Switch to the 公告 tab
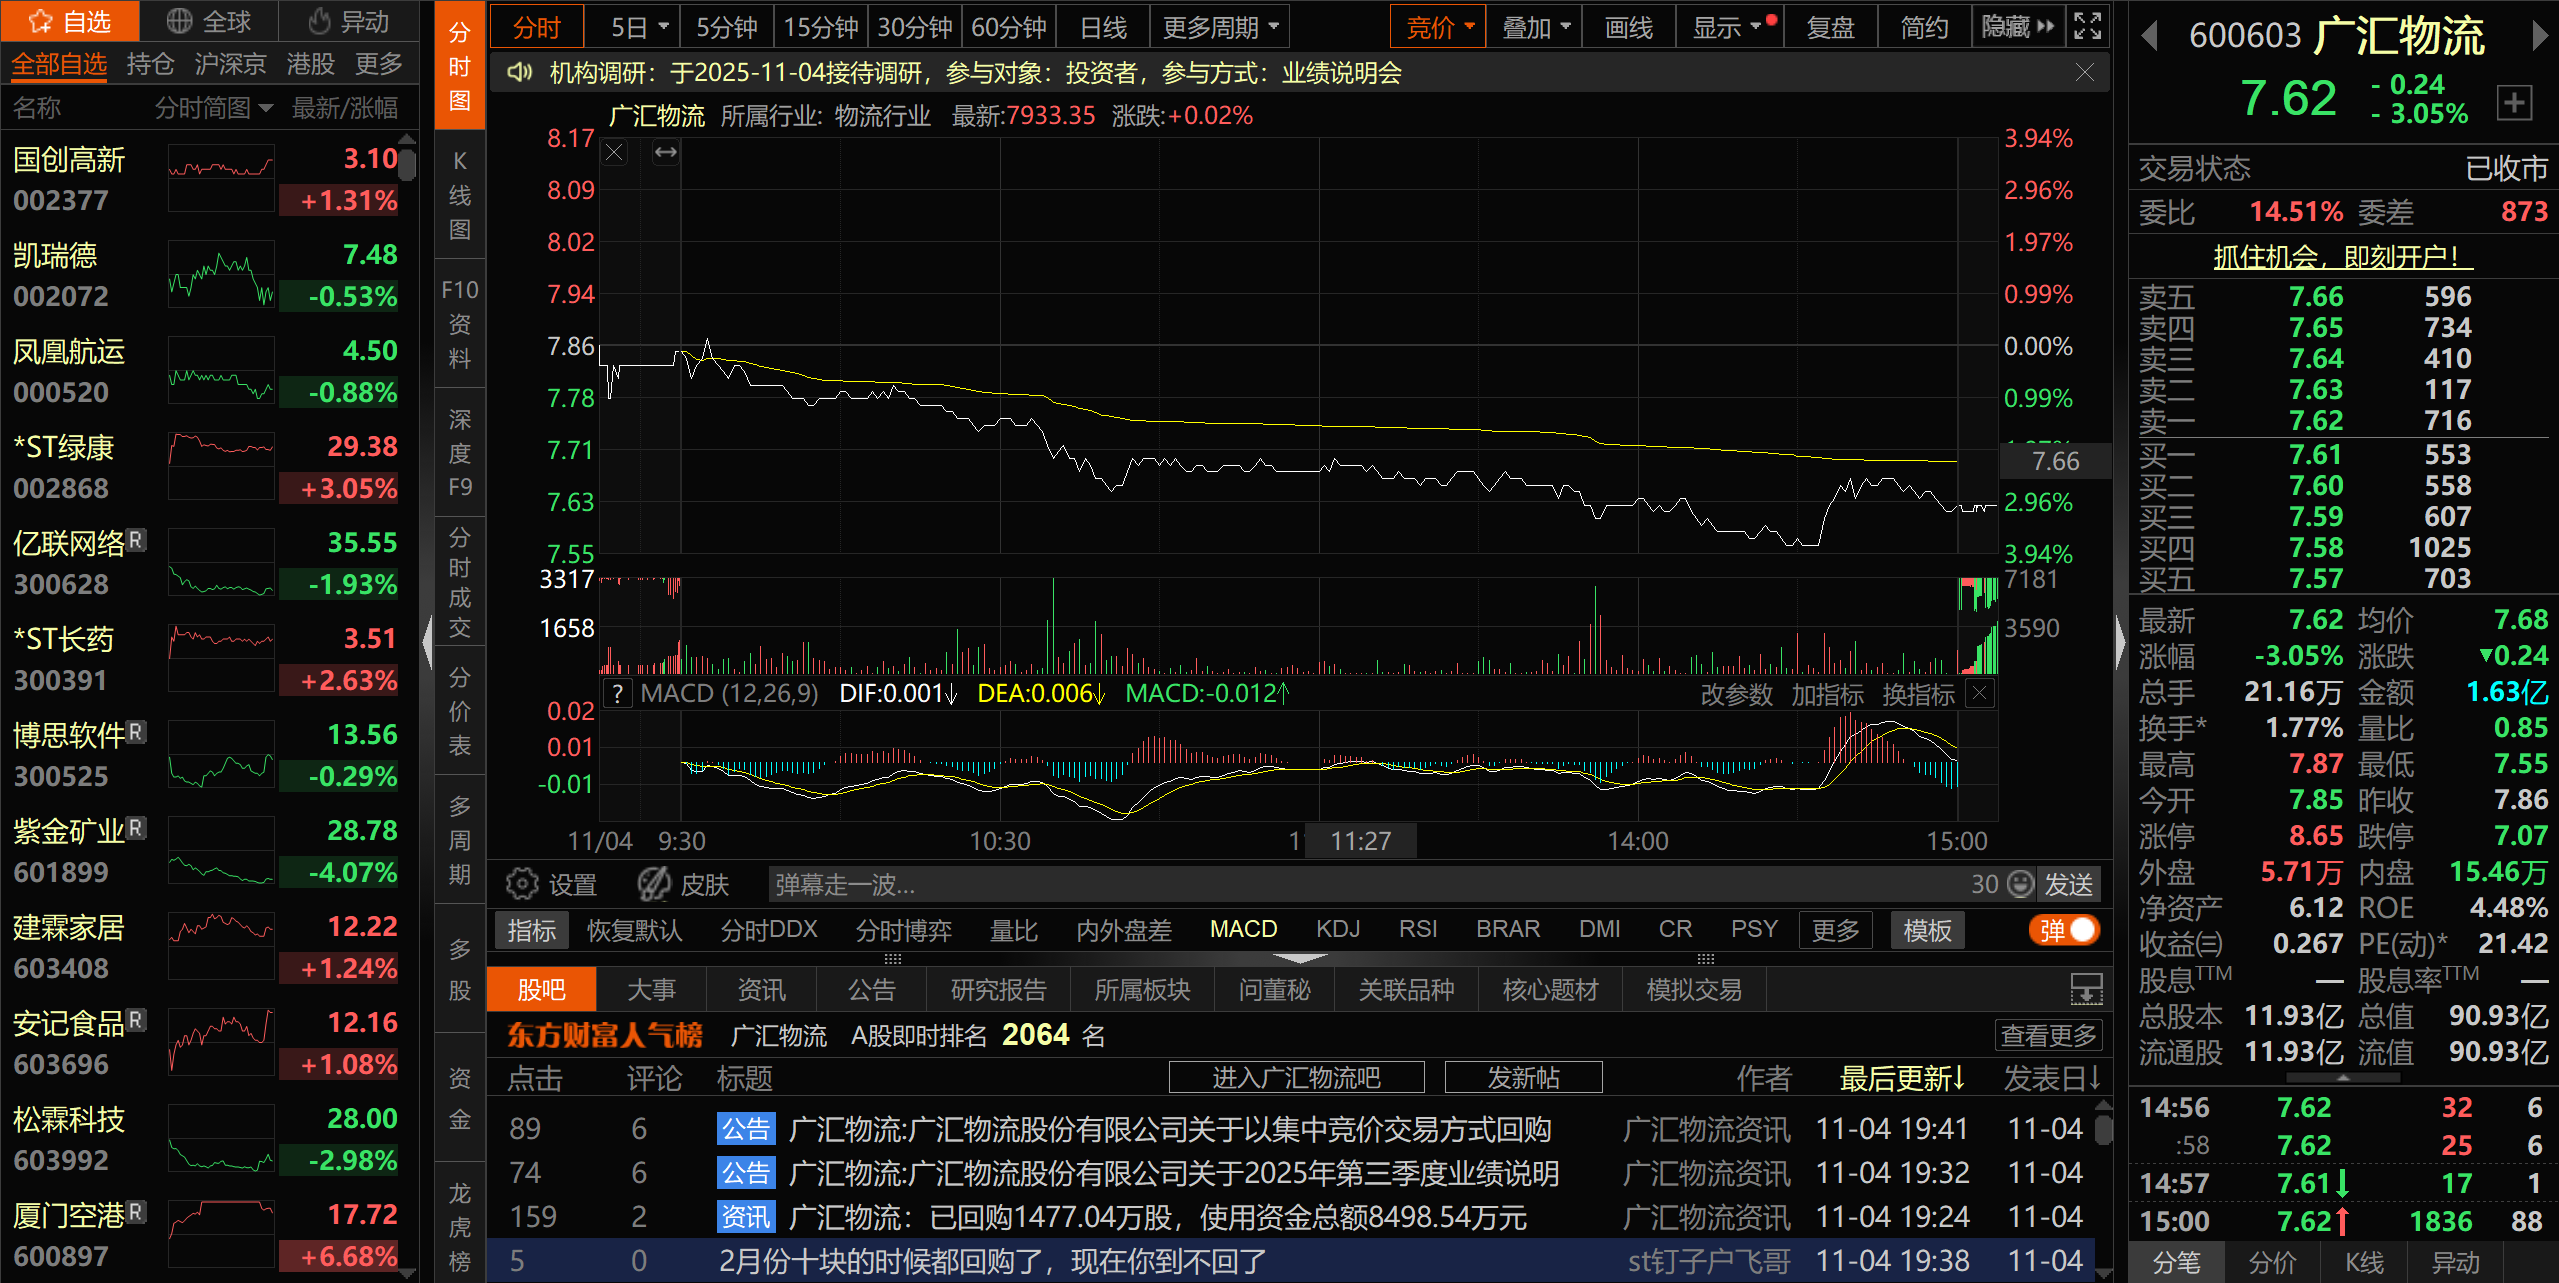 (871, 990)
